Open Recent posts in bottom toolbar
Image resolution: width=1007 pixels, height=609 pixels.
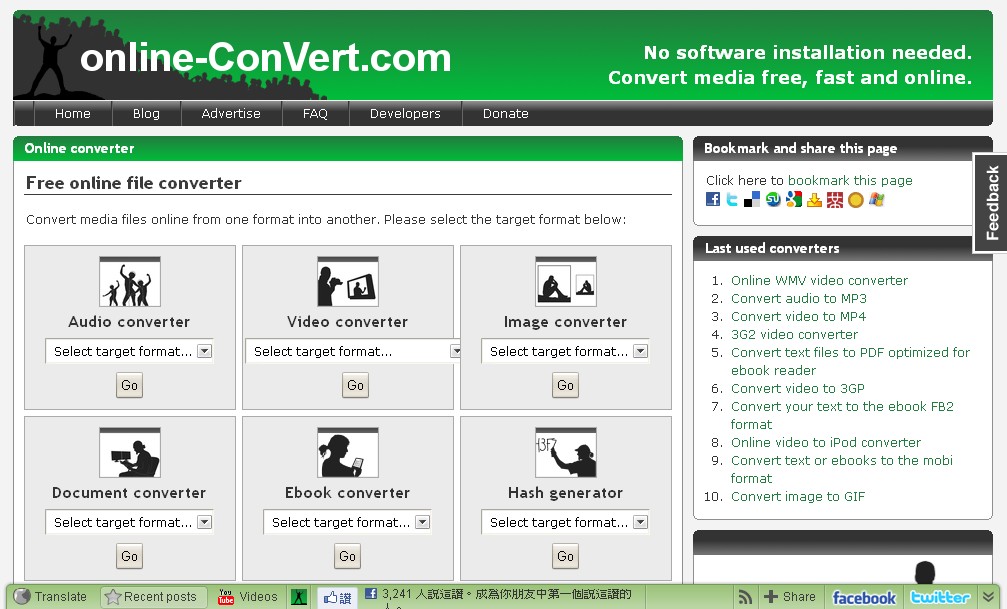coord(151,597)
